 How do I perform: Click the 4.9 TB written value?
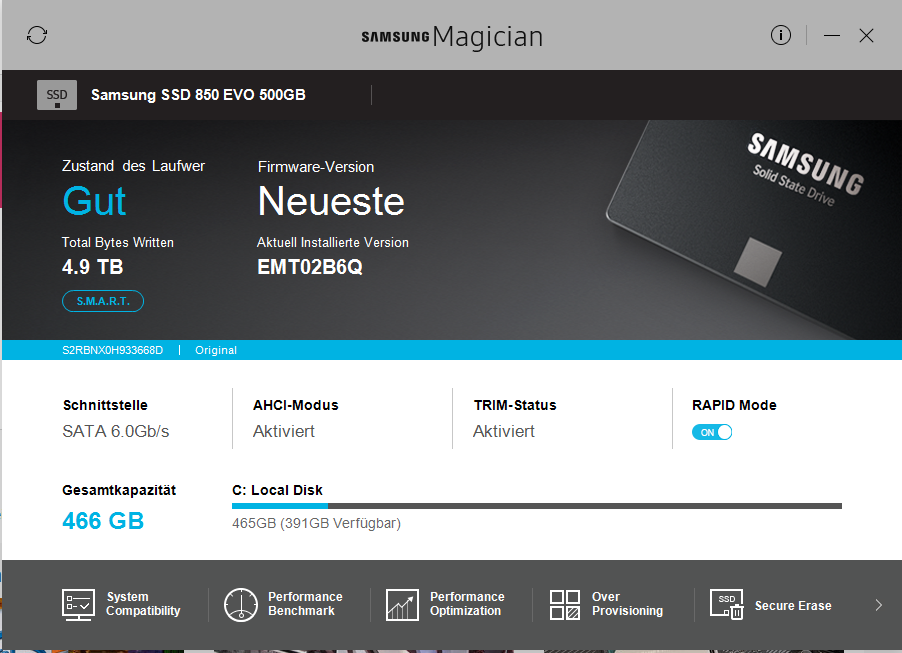(93, 267)
